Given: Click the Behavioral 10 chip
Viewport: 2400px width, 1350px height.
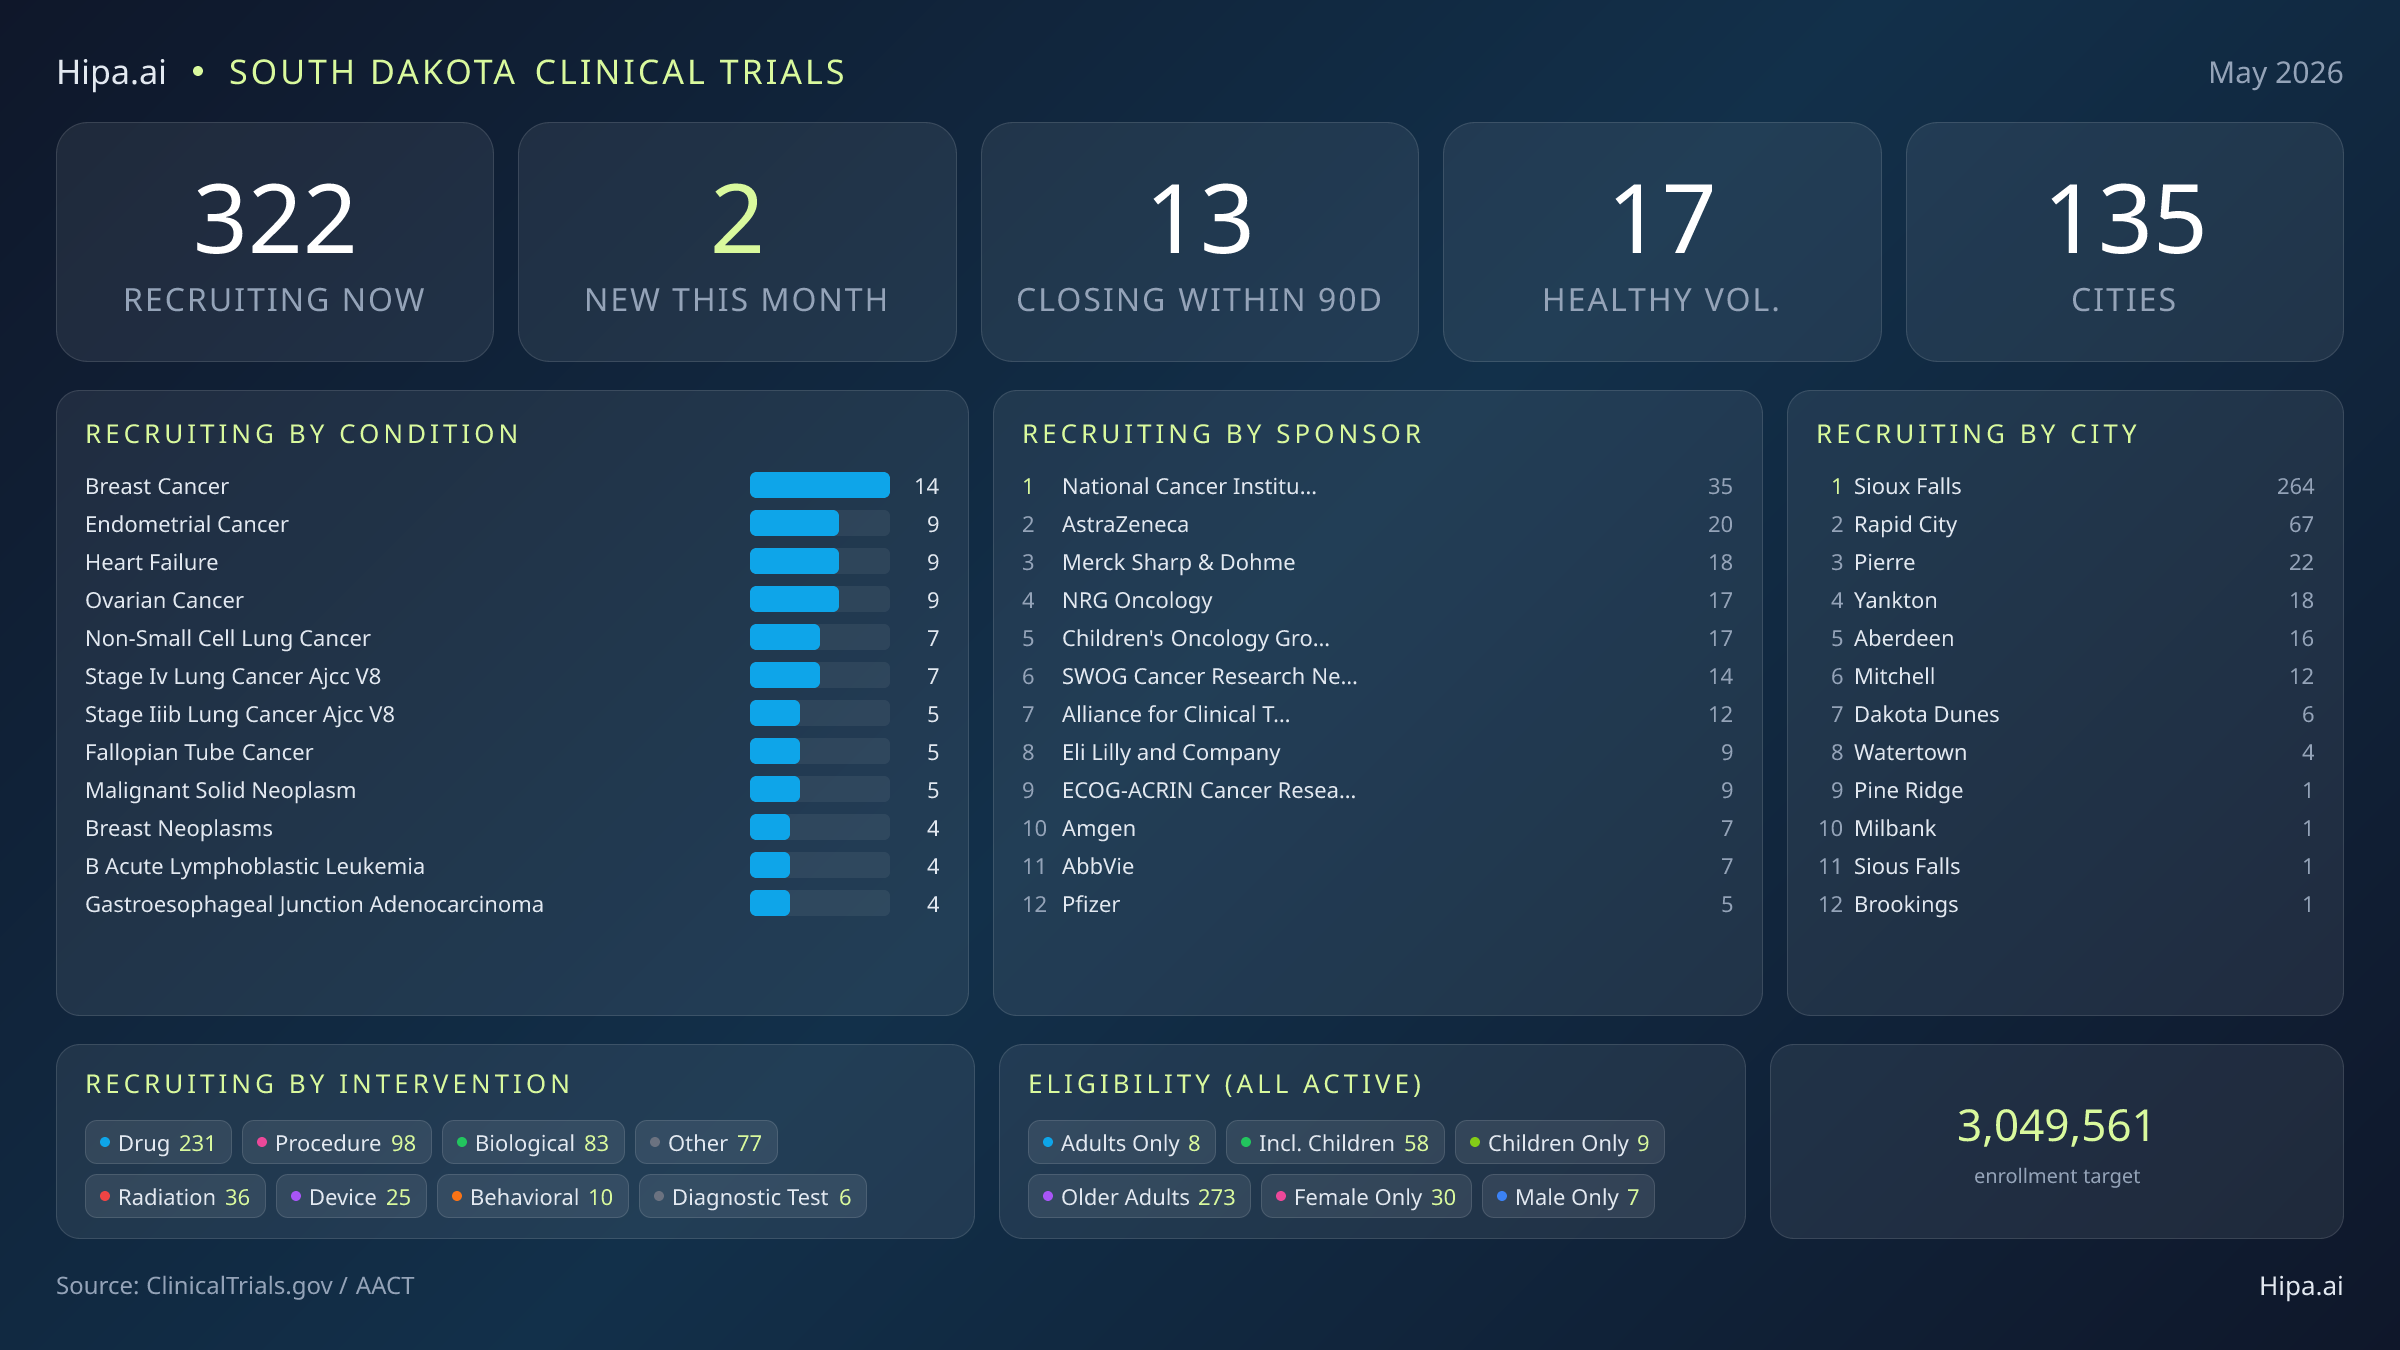Looking at the screenshot, I should click(x=533, y=1196).
